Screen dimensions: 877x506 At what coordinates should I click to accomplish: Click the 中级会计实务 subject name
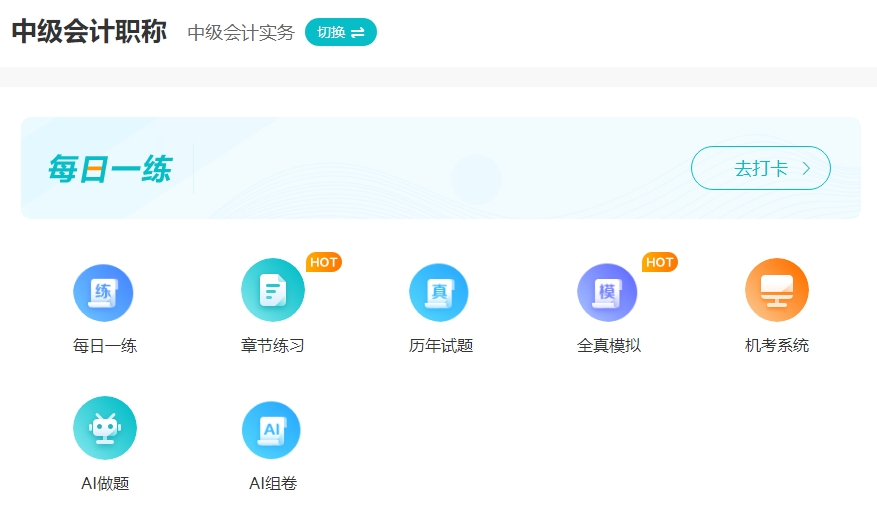pyautogui.click(x=241, y=32)
